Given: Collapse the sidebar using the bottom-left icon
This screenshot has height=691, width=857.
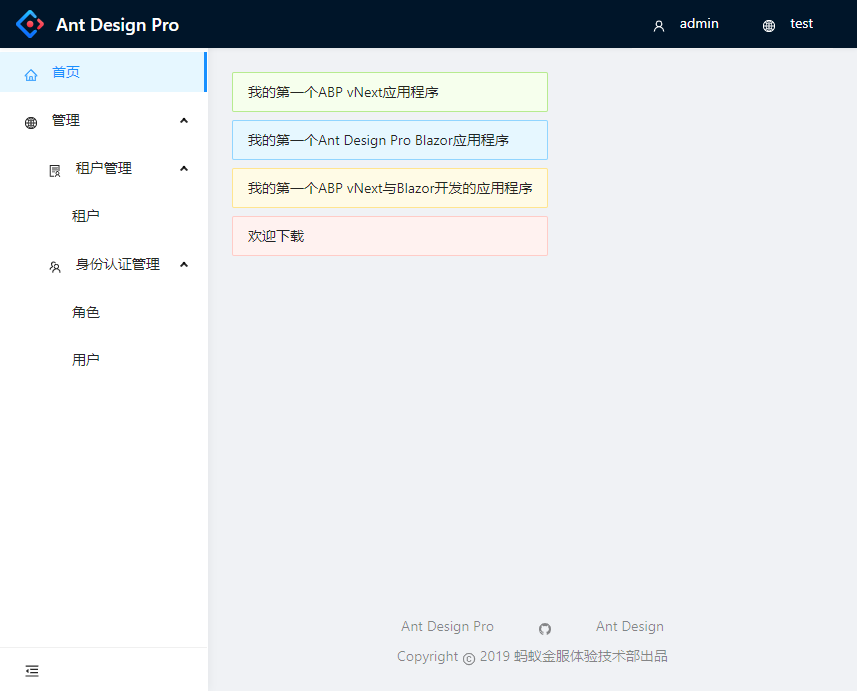Looking at the screenshot, I should click(31, 670).
